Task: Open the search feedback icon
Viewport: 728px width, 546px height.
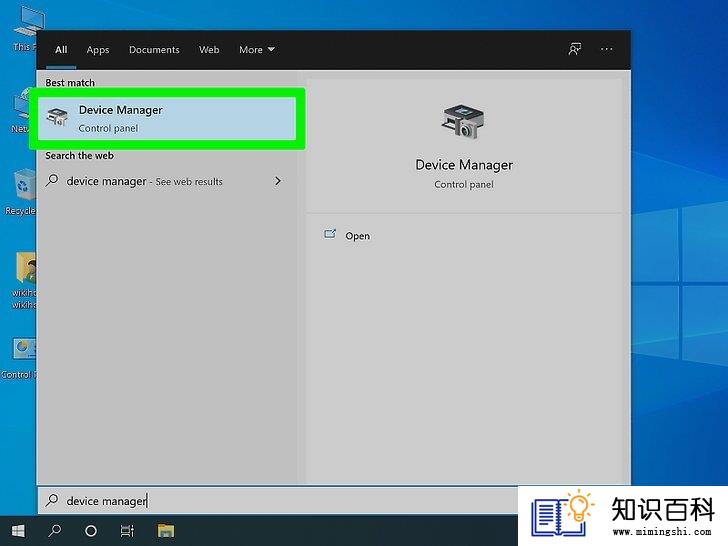Action: click(x=575, y=49)
